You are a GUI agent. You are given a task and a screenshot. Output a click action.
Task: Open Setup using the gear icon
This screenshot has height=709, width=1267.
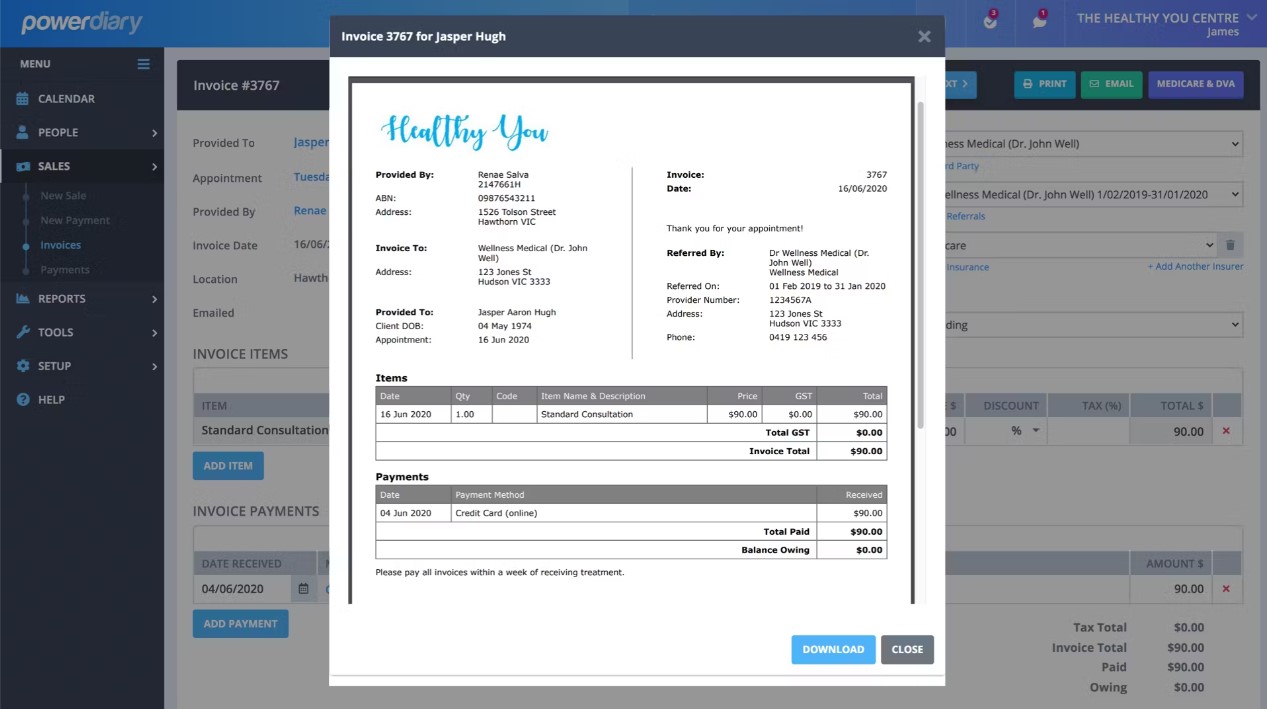(22, 366)
